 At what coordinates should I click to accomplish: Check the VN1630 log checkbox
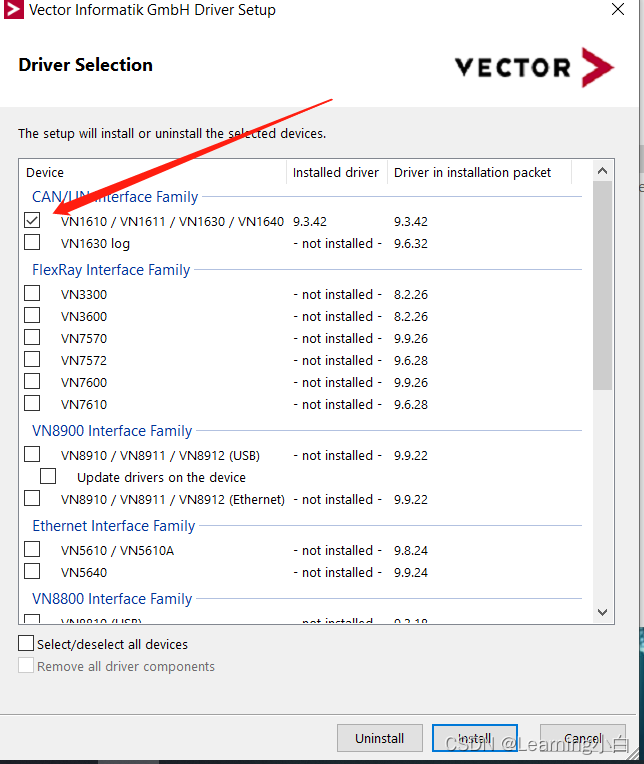coord(32,242)
